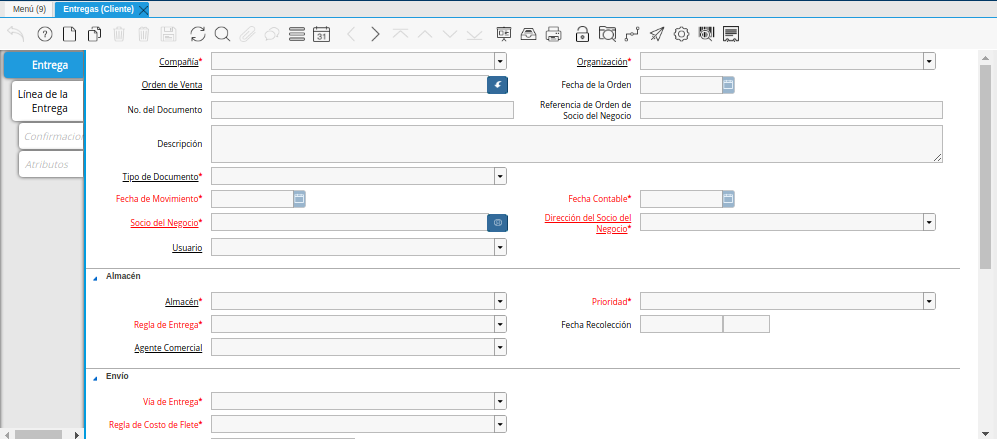
Task: Open calendar for Fecha Contable
Action: (729, 199)
